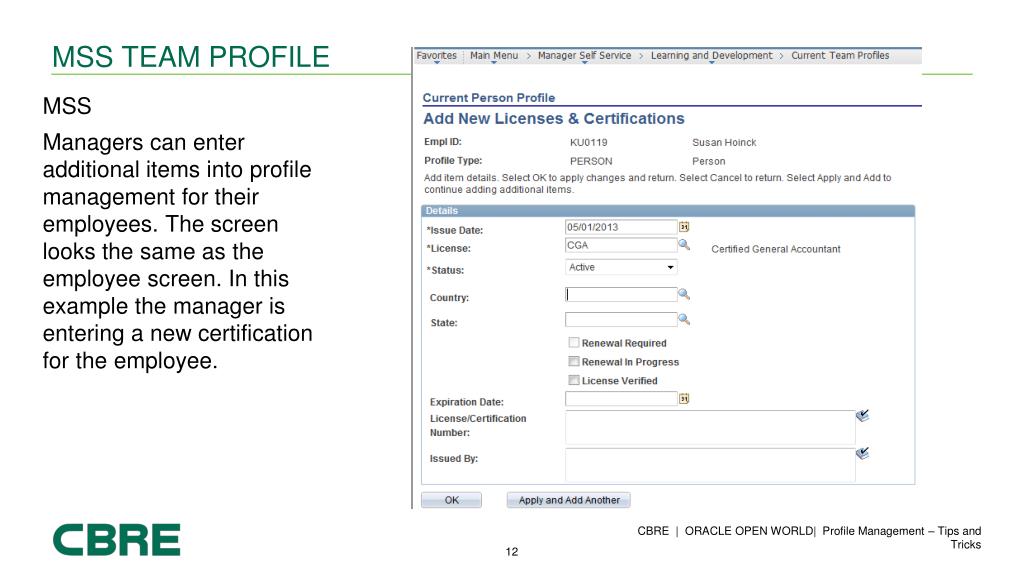Click the Current Person Profile heading

(x=488, y=98)
